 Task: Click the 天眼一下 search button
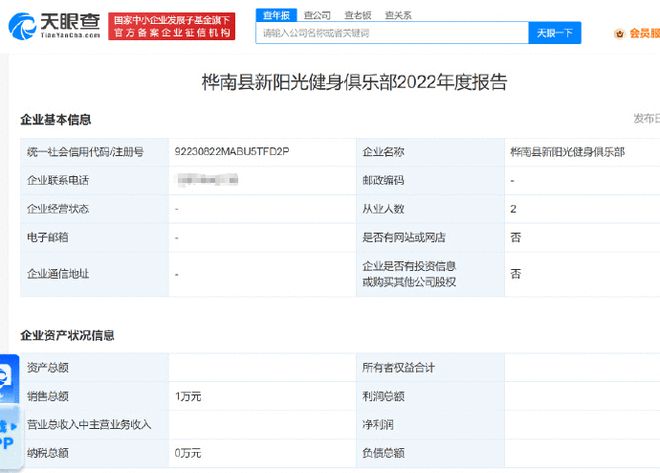(x=555, y=33)
